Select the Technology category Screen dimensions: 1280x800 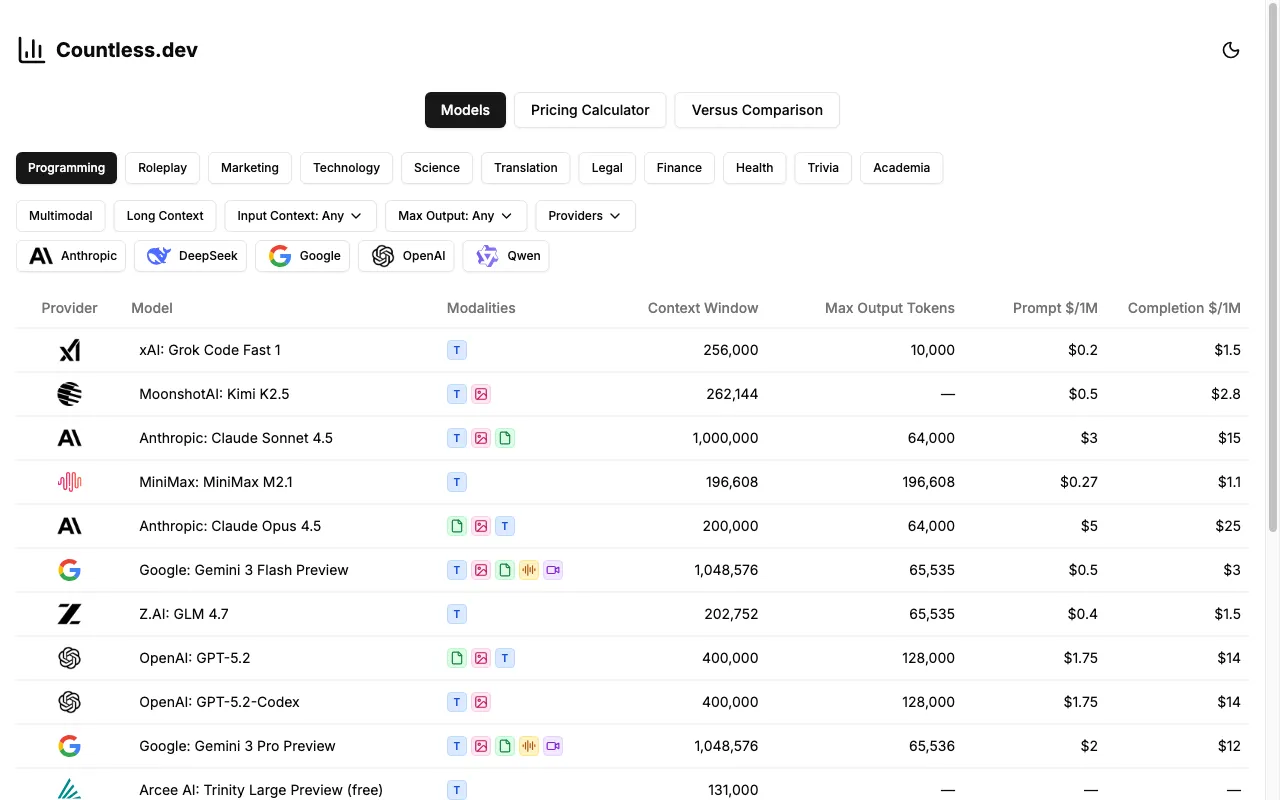pyautogui.click(x=346, y=168)
